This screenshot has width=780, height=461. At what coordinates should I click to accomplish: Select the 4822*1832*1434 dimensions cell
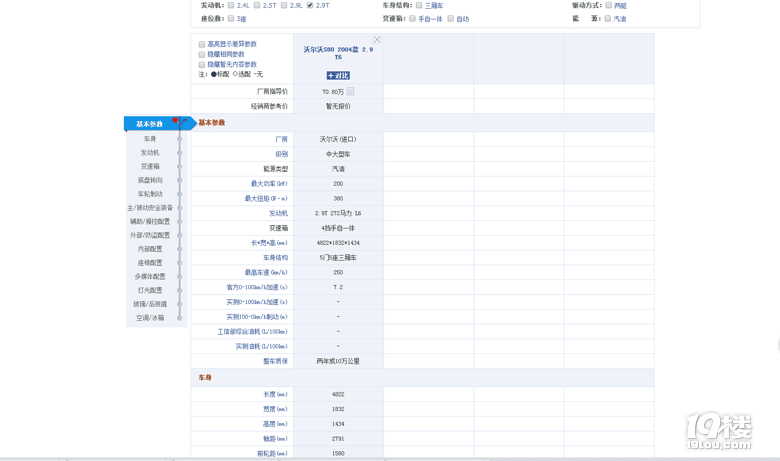point(338,243)
